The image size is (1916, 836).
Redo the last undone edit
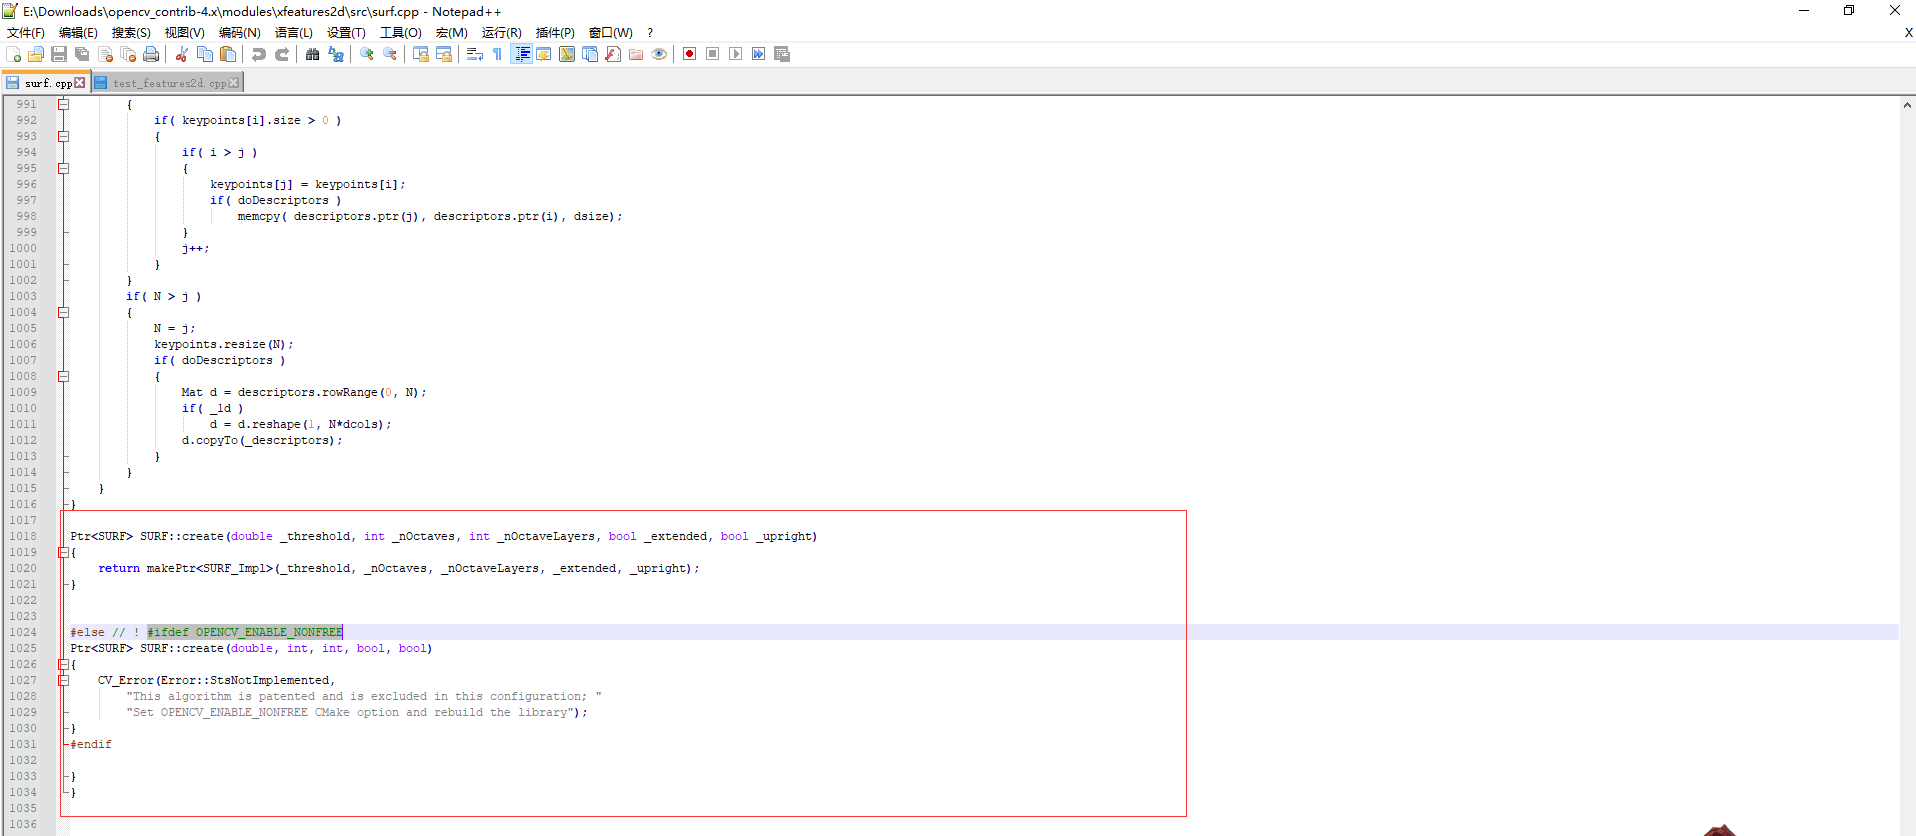(282, 54)
